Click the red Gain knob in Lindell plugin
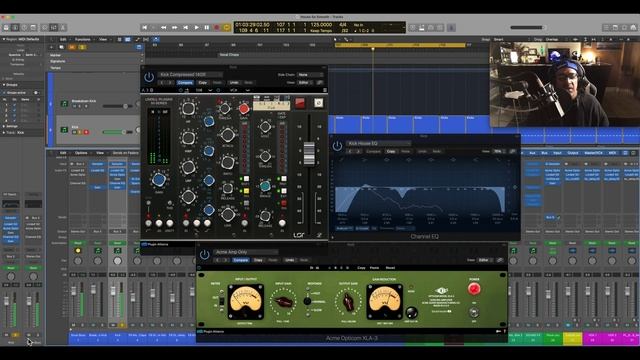This screenshot has width=640, height=360. (244, 109)
